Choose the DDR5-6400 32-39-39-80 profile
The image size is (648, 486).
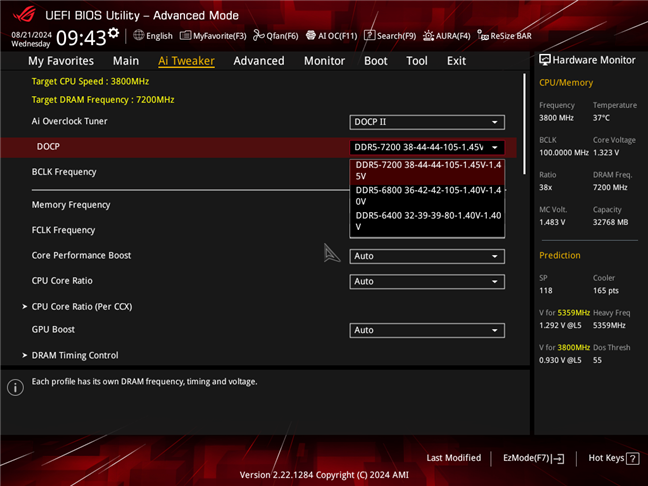click(x=428, y=220)
